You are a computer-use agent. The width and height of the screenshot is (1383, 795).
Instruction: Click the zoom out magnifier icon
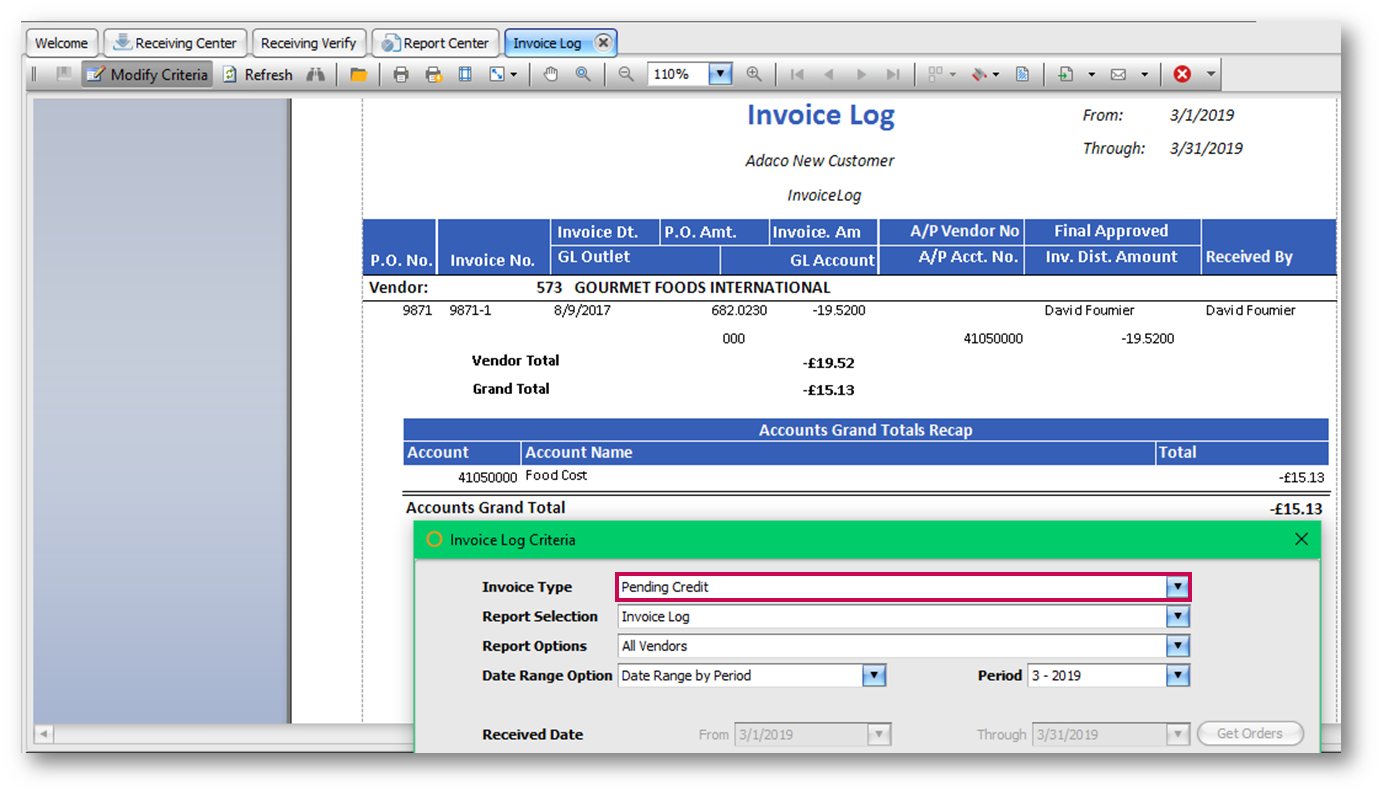pos(626,75)
